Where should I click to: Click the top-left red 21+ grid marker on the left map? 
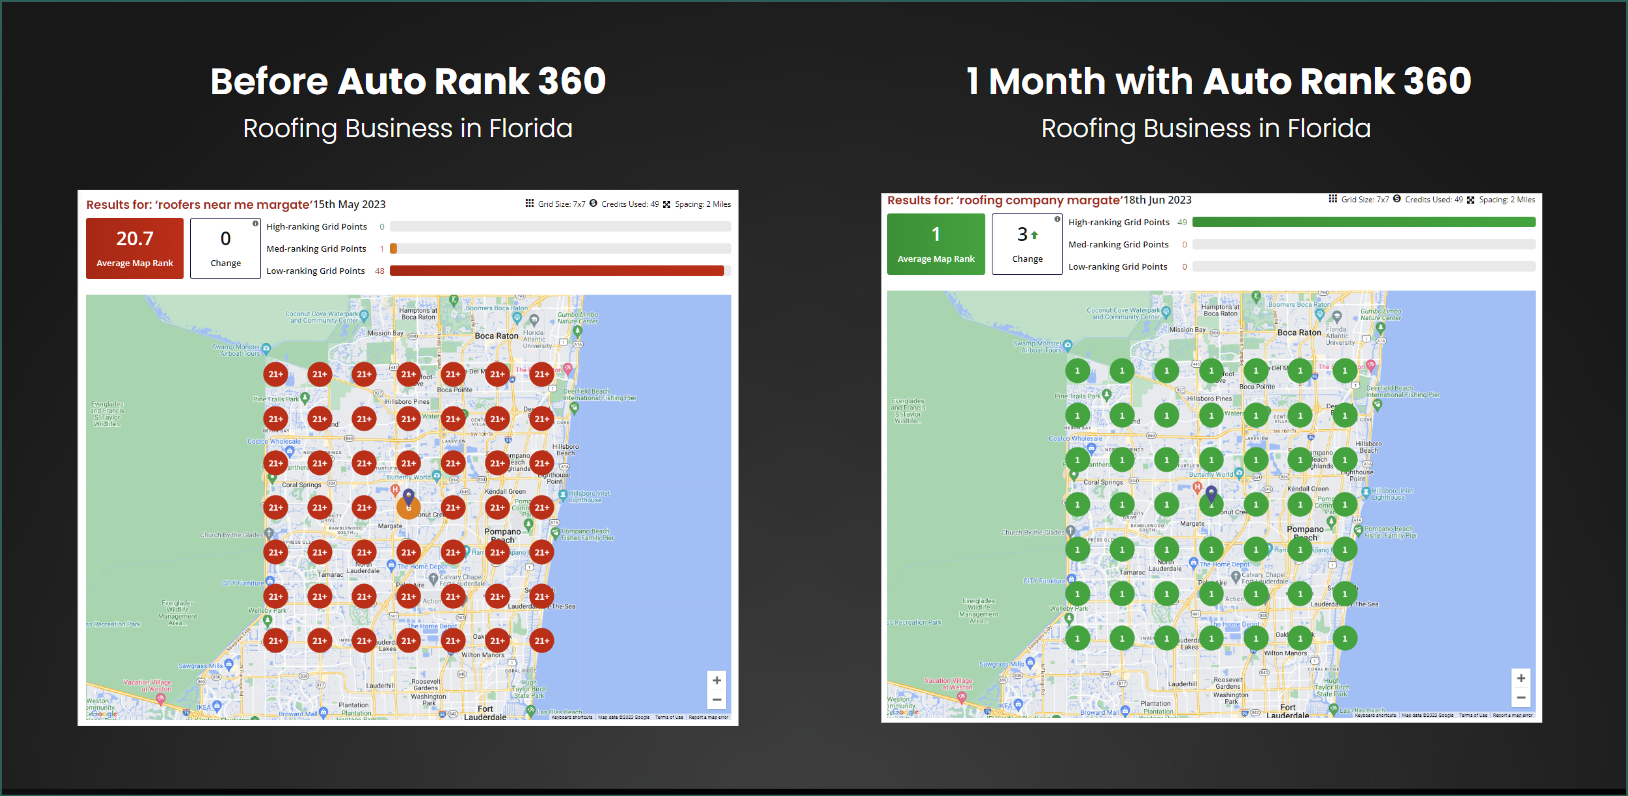pyautogui.click(x=275, y=374)
